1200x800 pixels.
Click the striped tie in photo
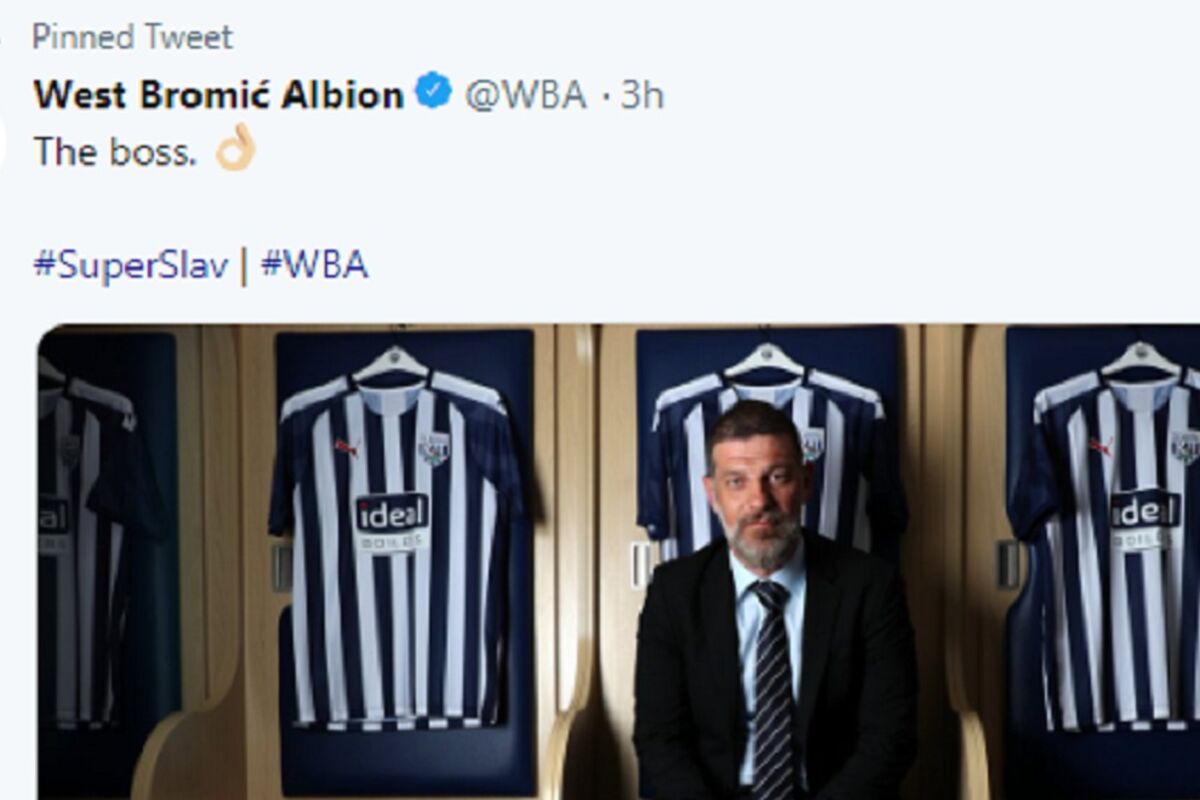[x=773, y=690]
